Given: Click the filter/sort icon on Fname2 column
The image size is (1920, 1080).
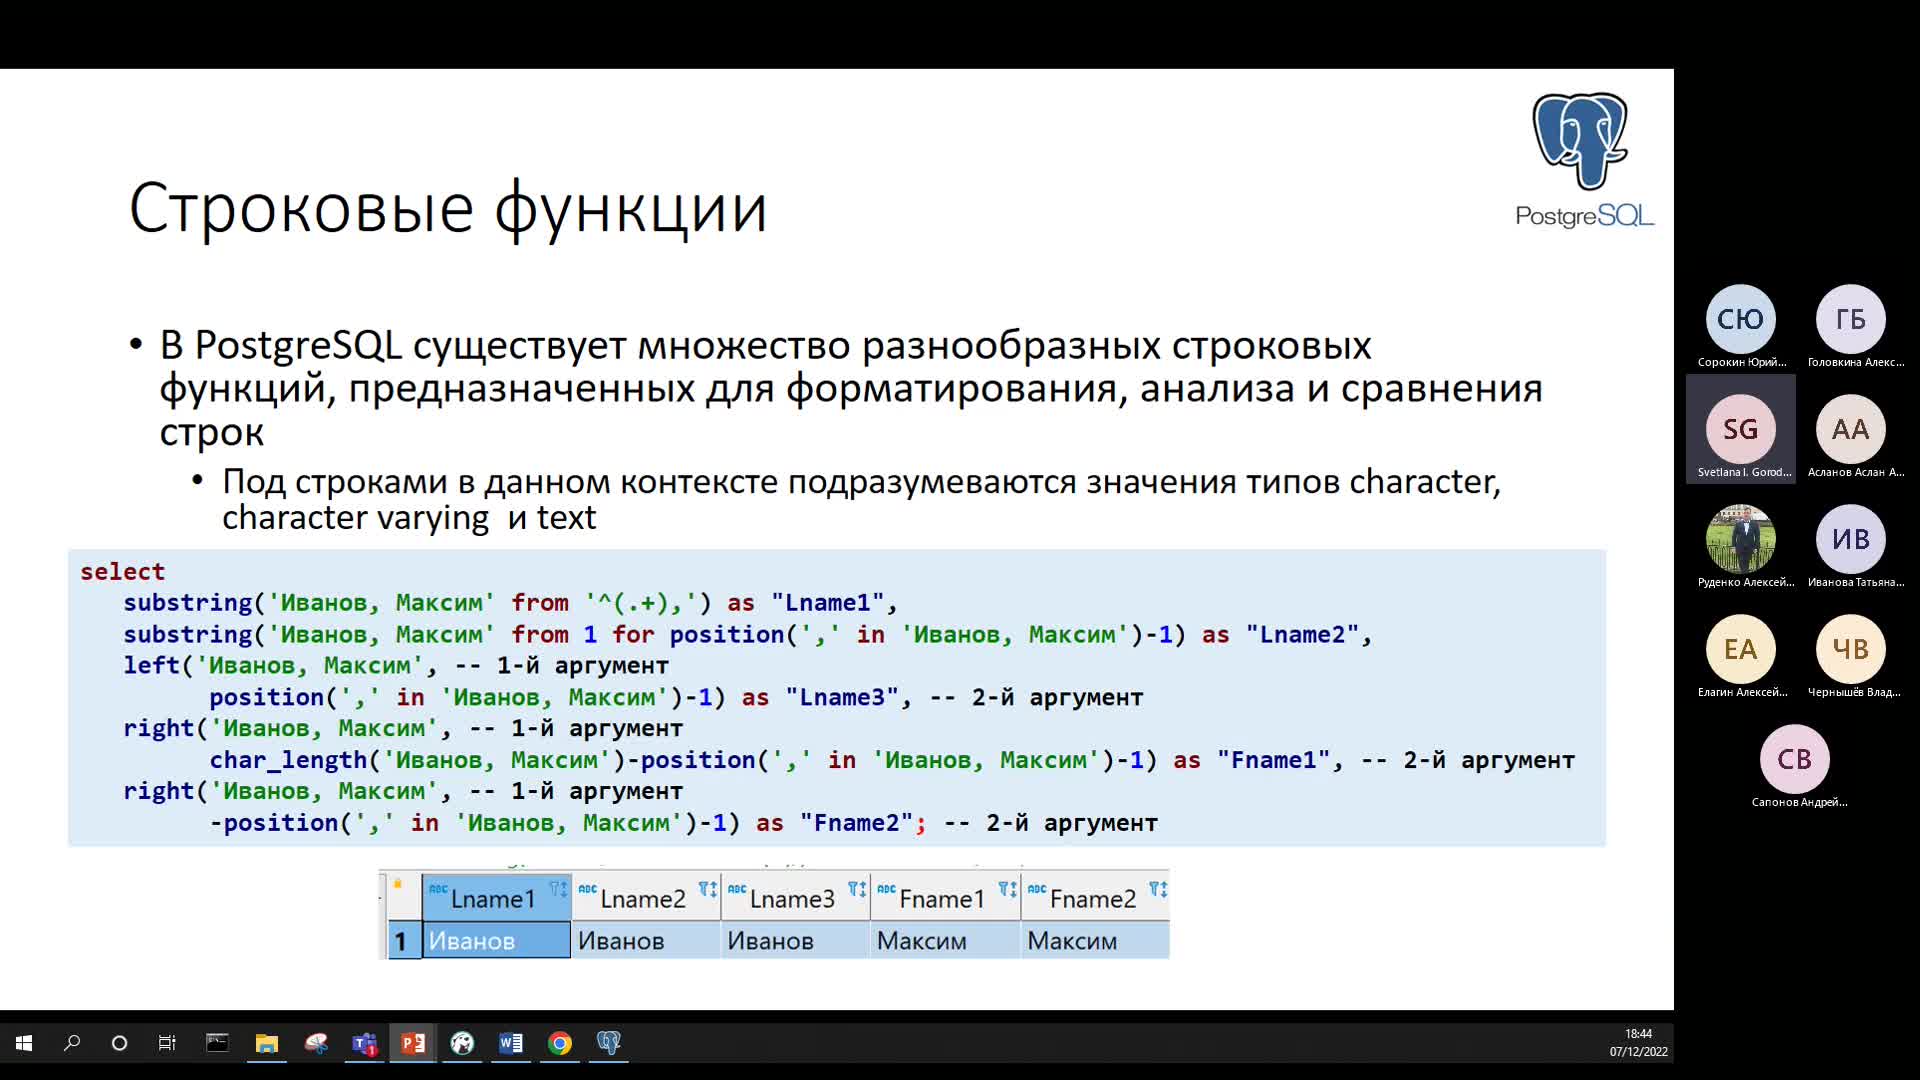Looking at the screenshot, I should [1157, 889].
